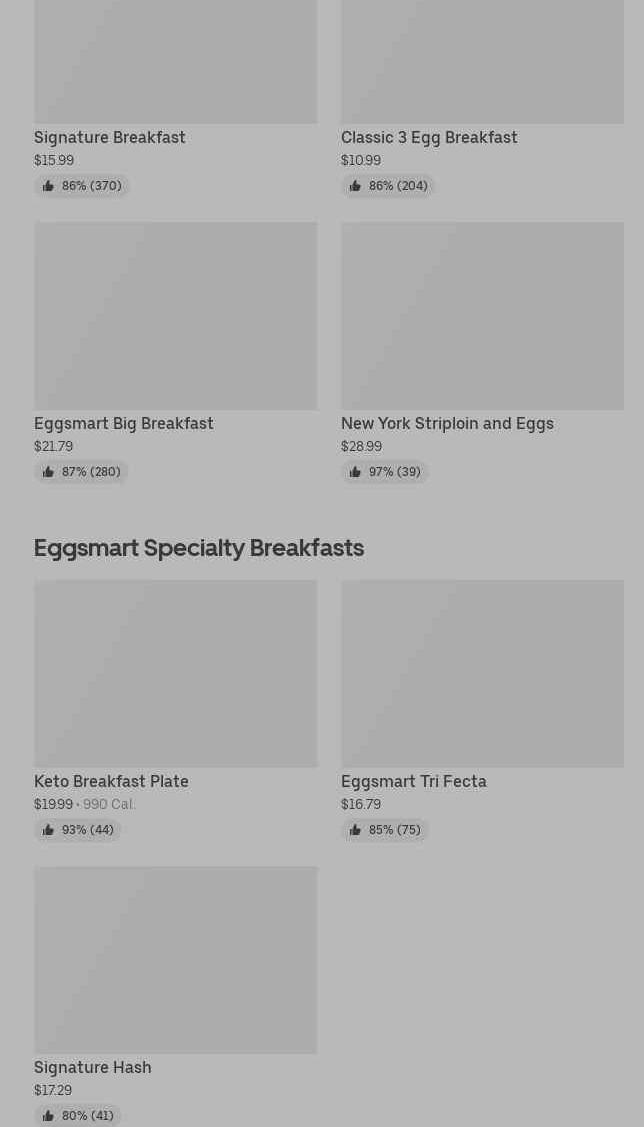Select the Eggsmart Big Breakfast image

click(x=175, y=316)
